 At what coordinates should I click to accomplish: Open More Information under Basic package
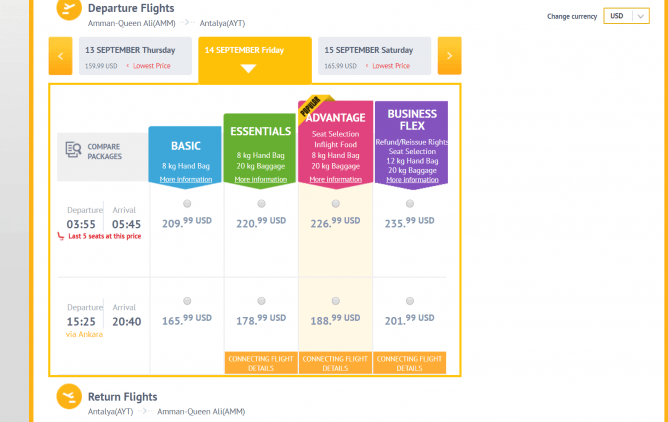click(x=186, y=180)
